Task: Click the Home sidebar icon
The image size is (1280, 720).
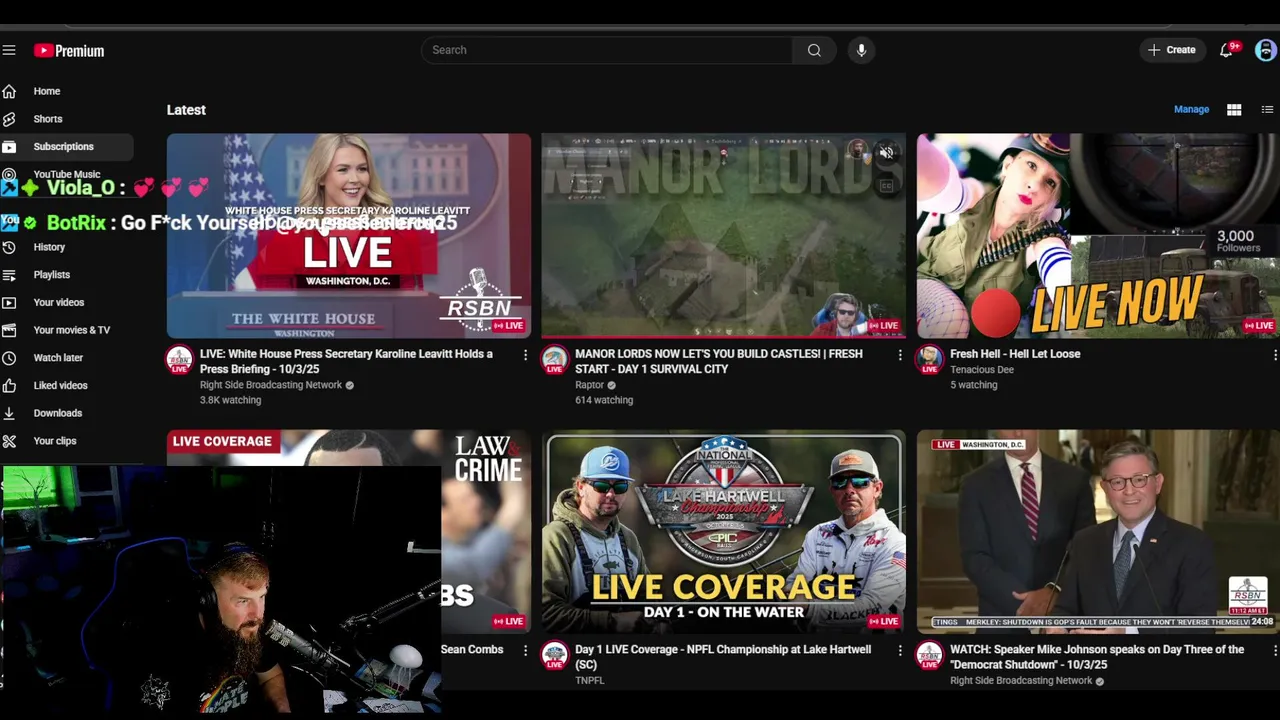Action: [9, 91]
